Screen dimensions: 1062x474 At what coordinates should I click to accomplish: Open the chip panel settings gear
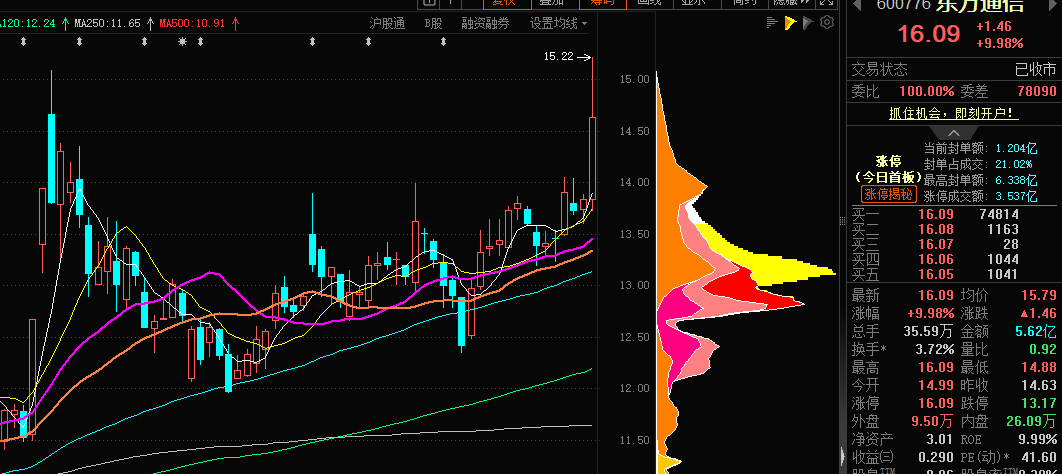coord(826,23)
